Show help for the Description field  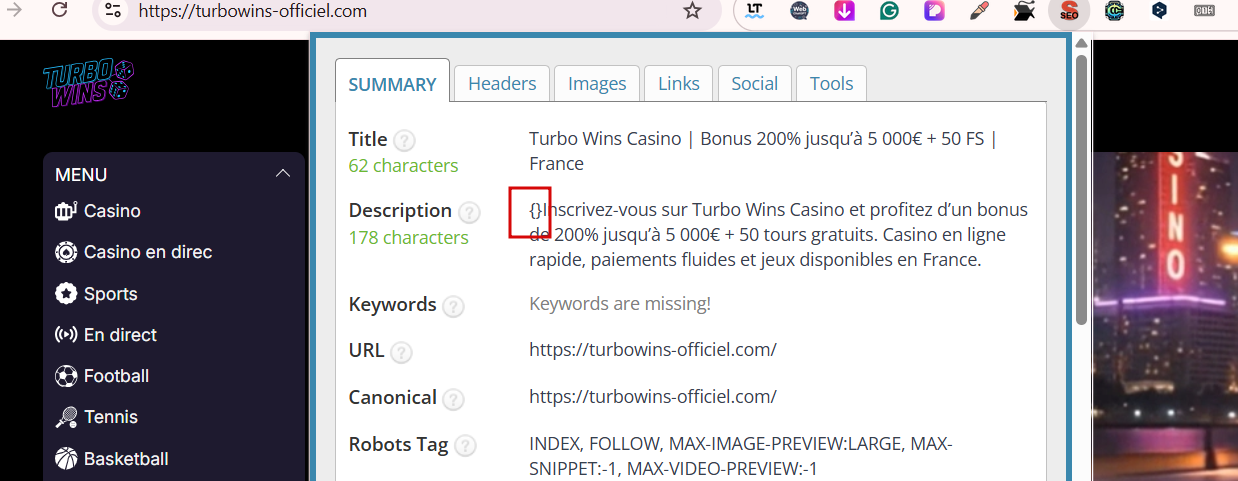(469, 212)
